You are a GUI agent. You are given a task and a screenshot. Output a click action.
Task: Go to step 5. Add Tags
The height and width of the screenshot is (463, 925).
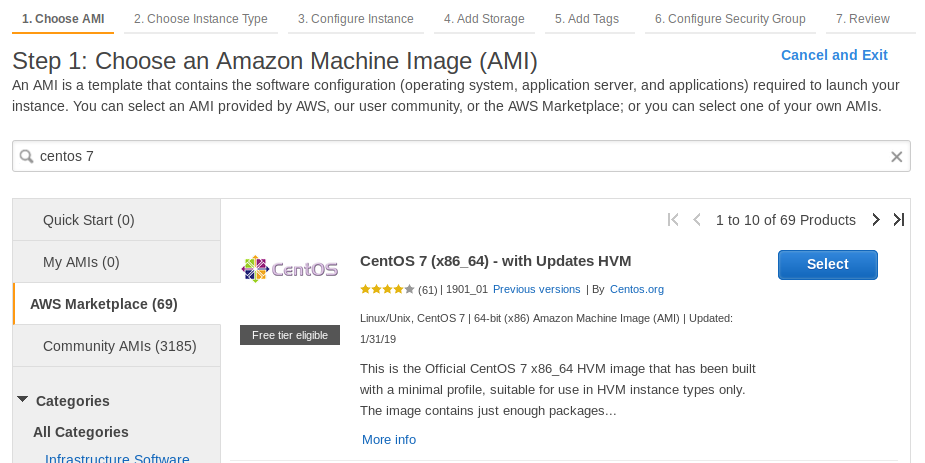coord(587,19)
